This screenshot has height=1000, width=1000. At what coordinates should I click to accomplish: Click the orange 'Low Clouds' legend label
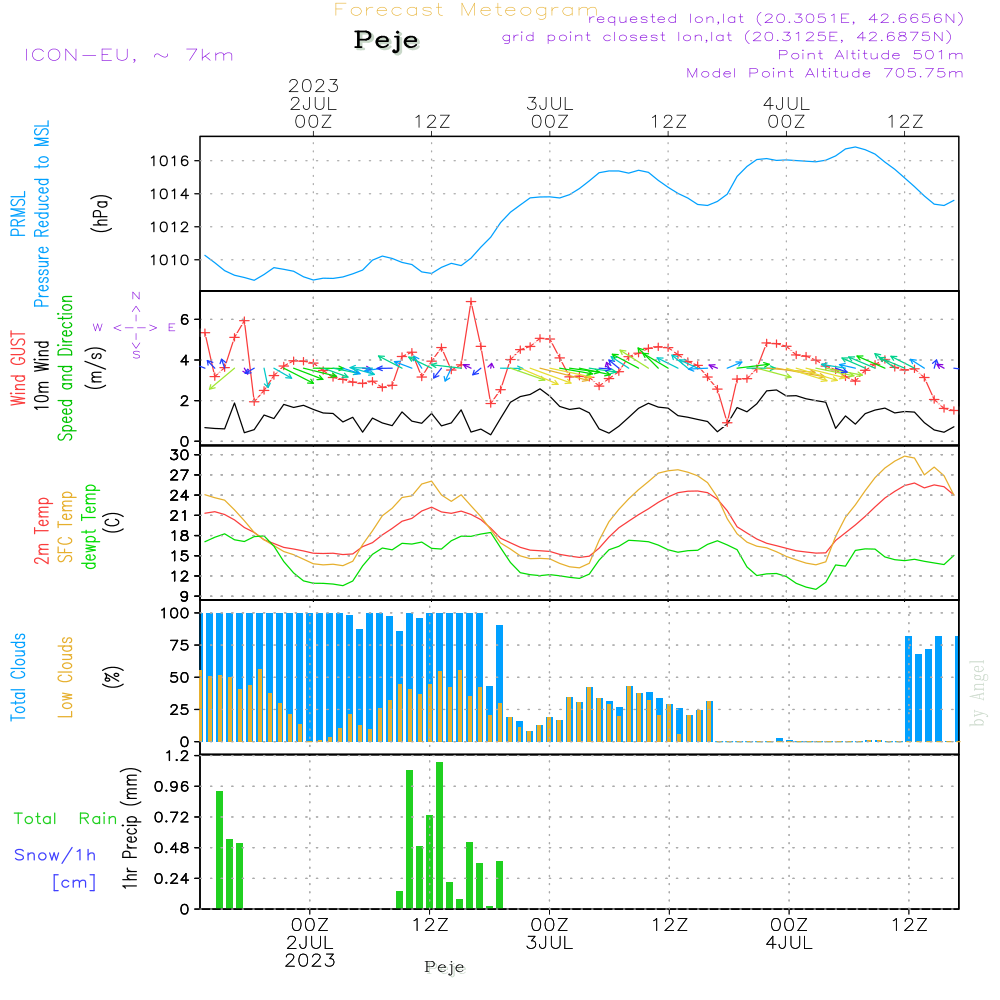pos(65,677)
